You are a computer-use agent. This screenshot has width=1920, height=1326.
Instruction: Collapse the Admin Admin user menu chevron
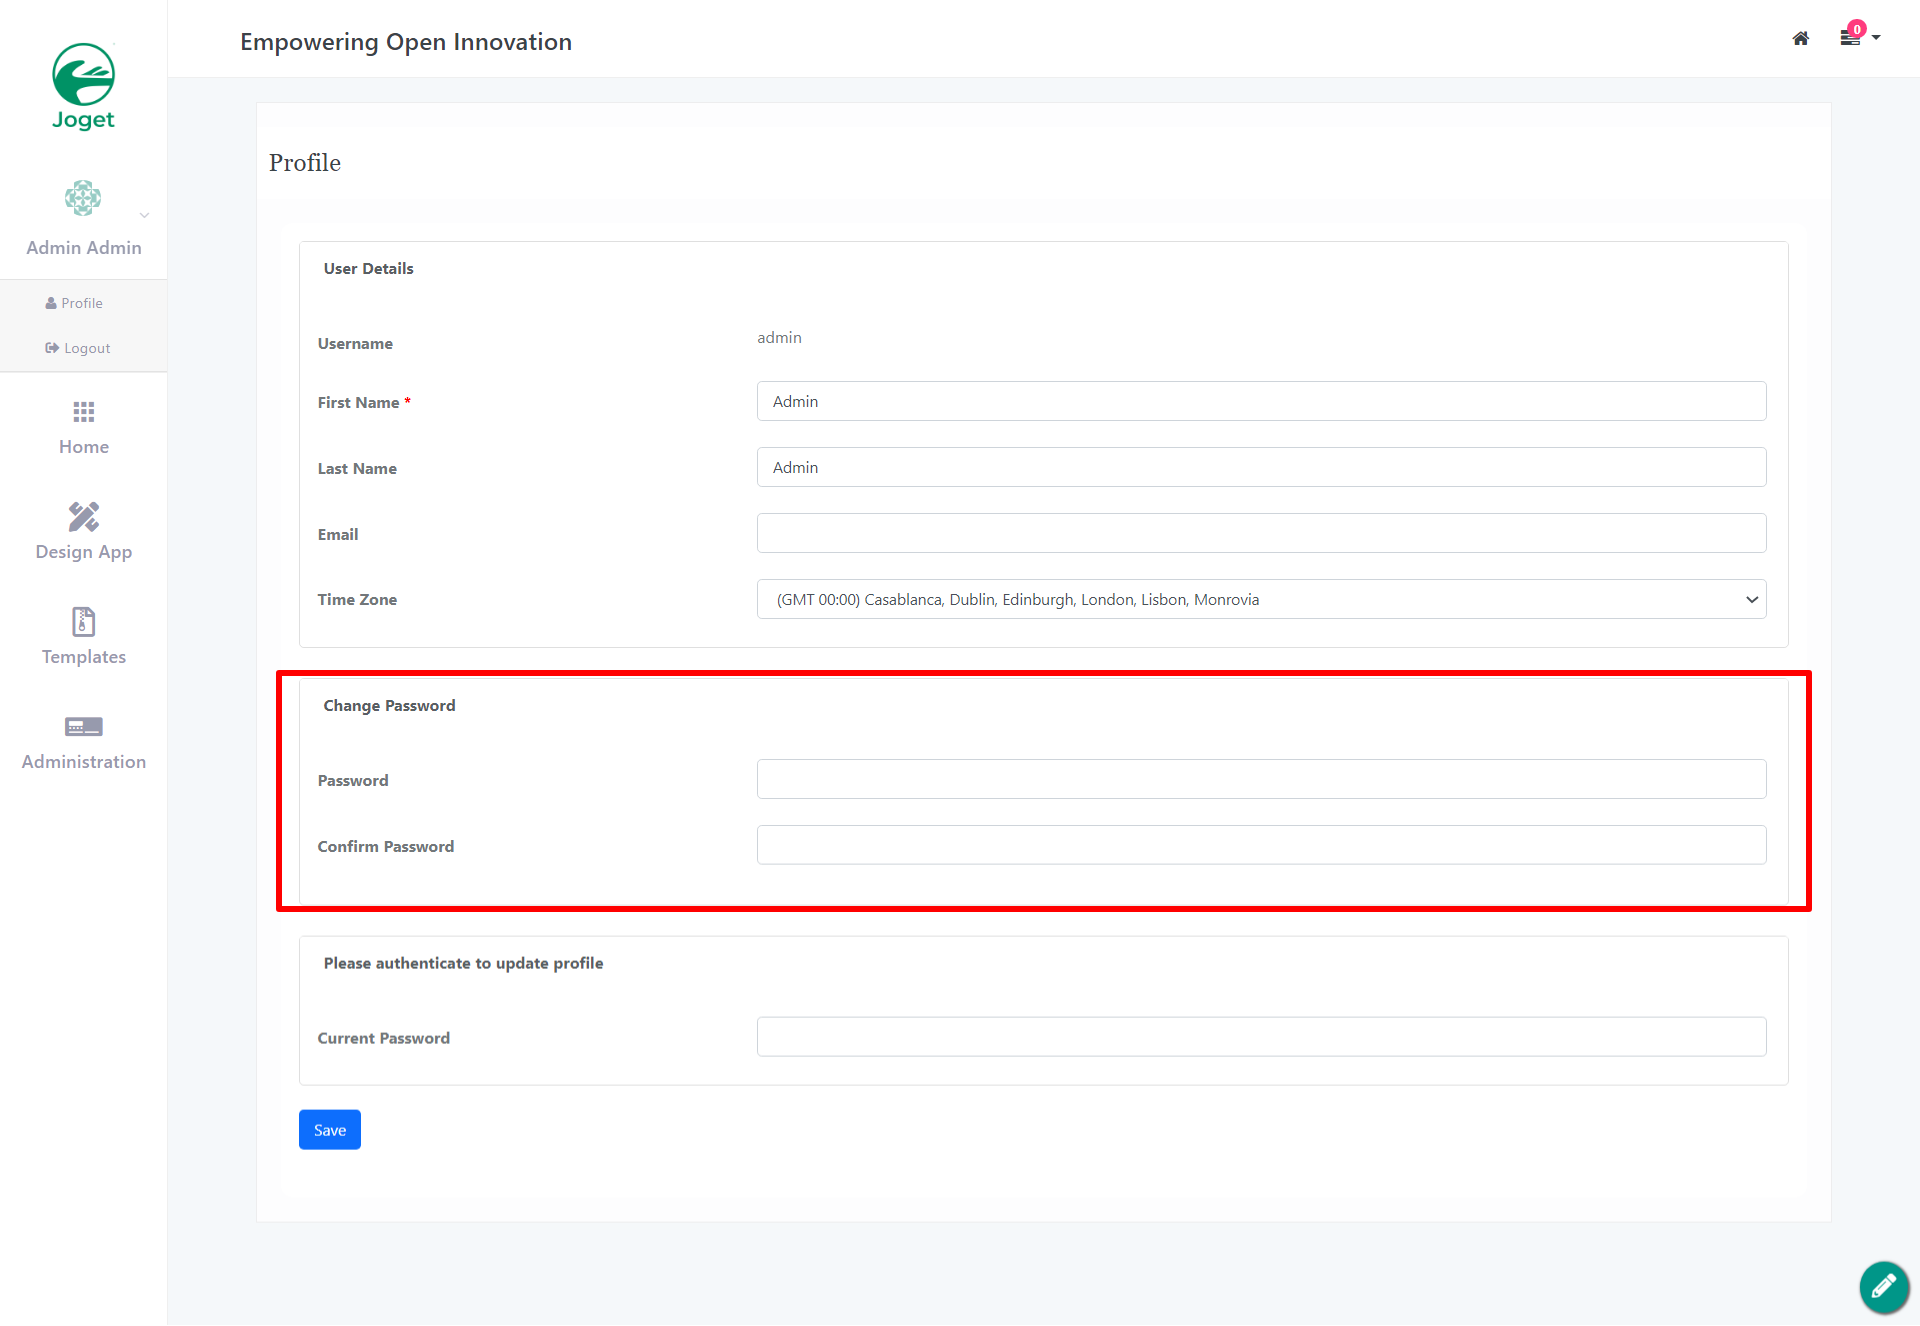(144, 215)
